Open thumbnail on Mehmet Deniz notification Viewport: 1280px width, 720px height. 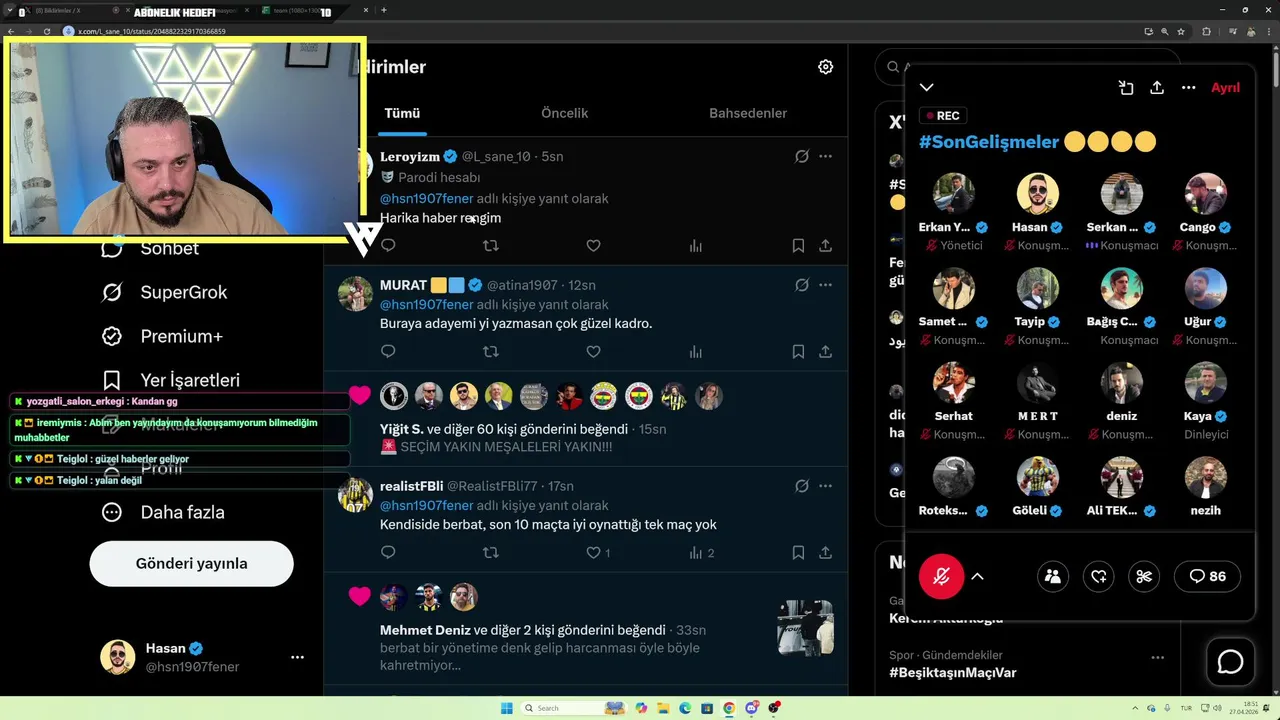(x=806, y=628)
